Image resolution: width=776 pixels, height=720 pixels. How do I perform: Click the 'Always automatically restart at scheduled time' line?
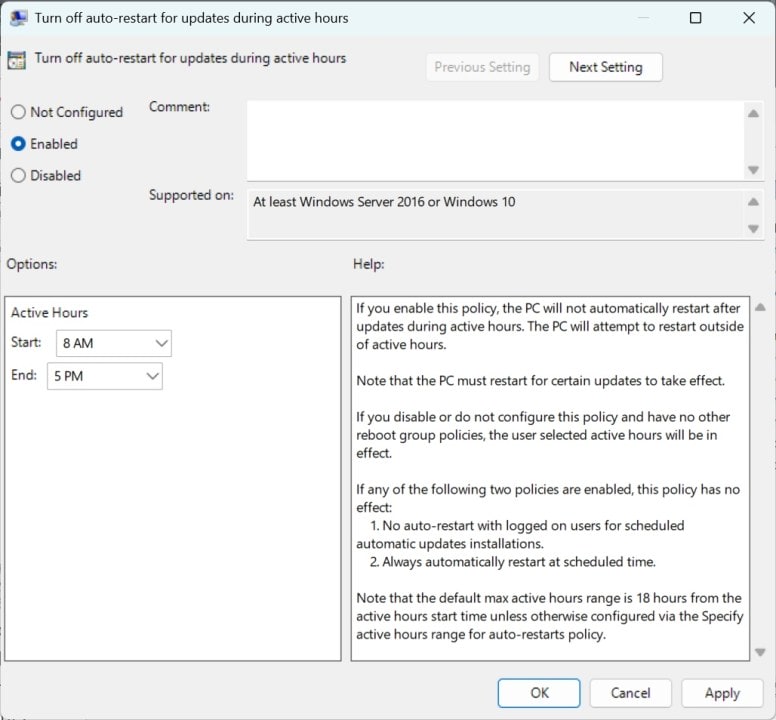(x=513, y=562)
